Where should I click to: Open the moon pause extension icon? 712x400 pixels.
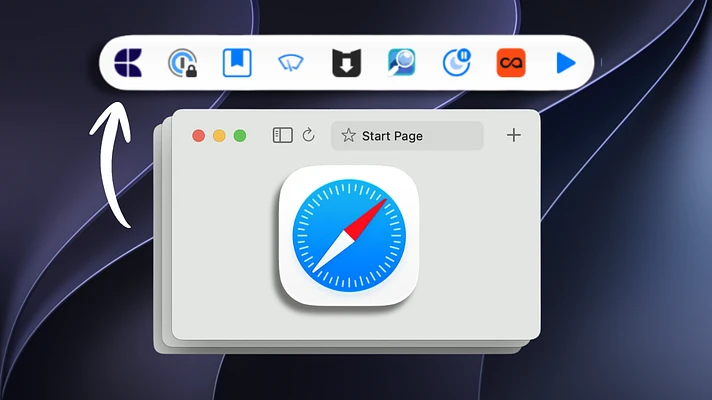[x=456, y=62]
